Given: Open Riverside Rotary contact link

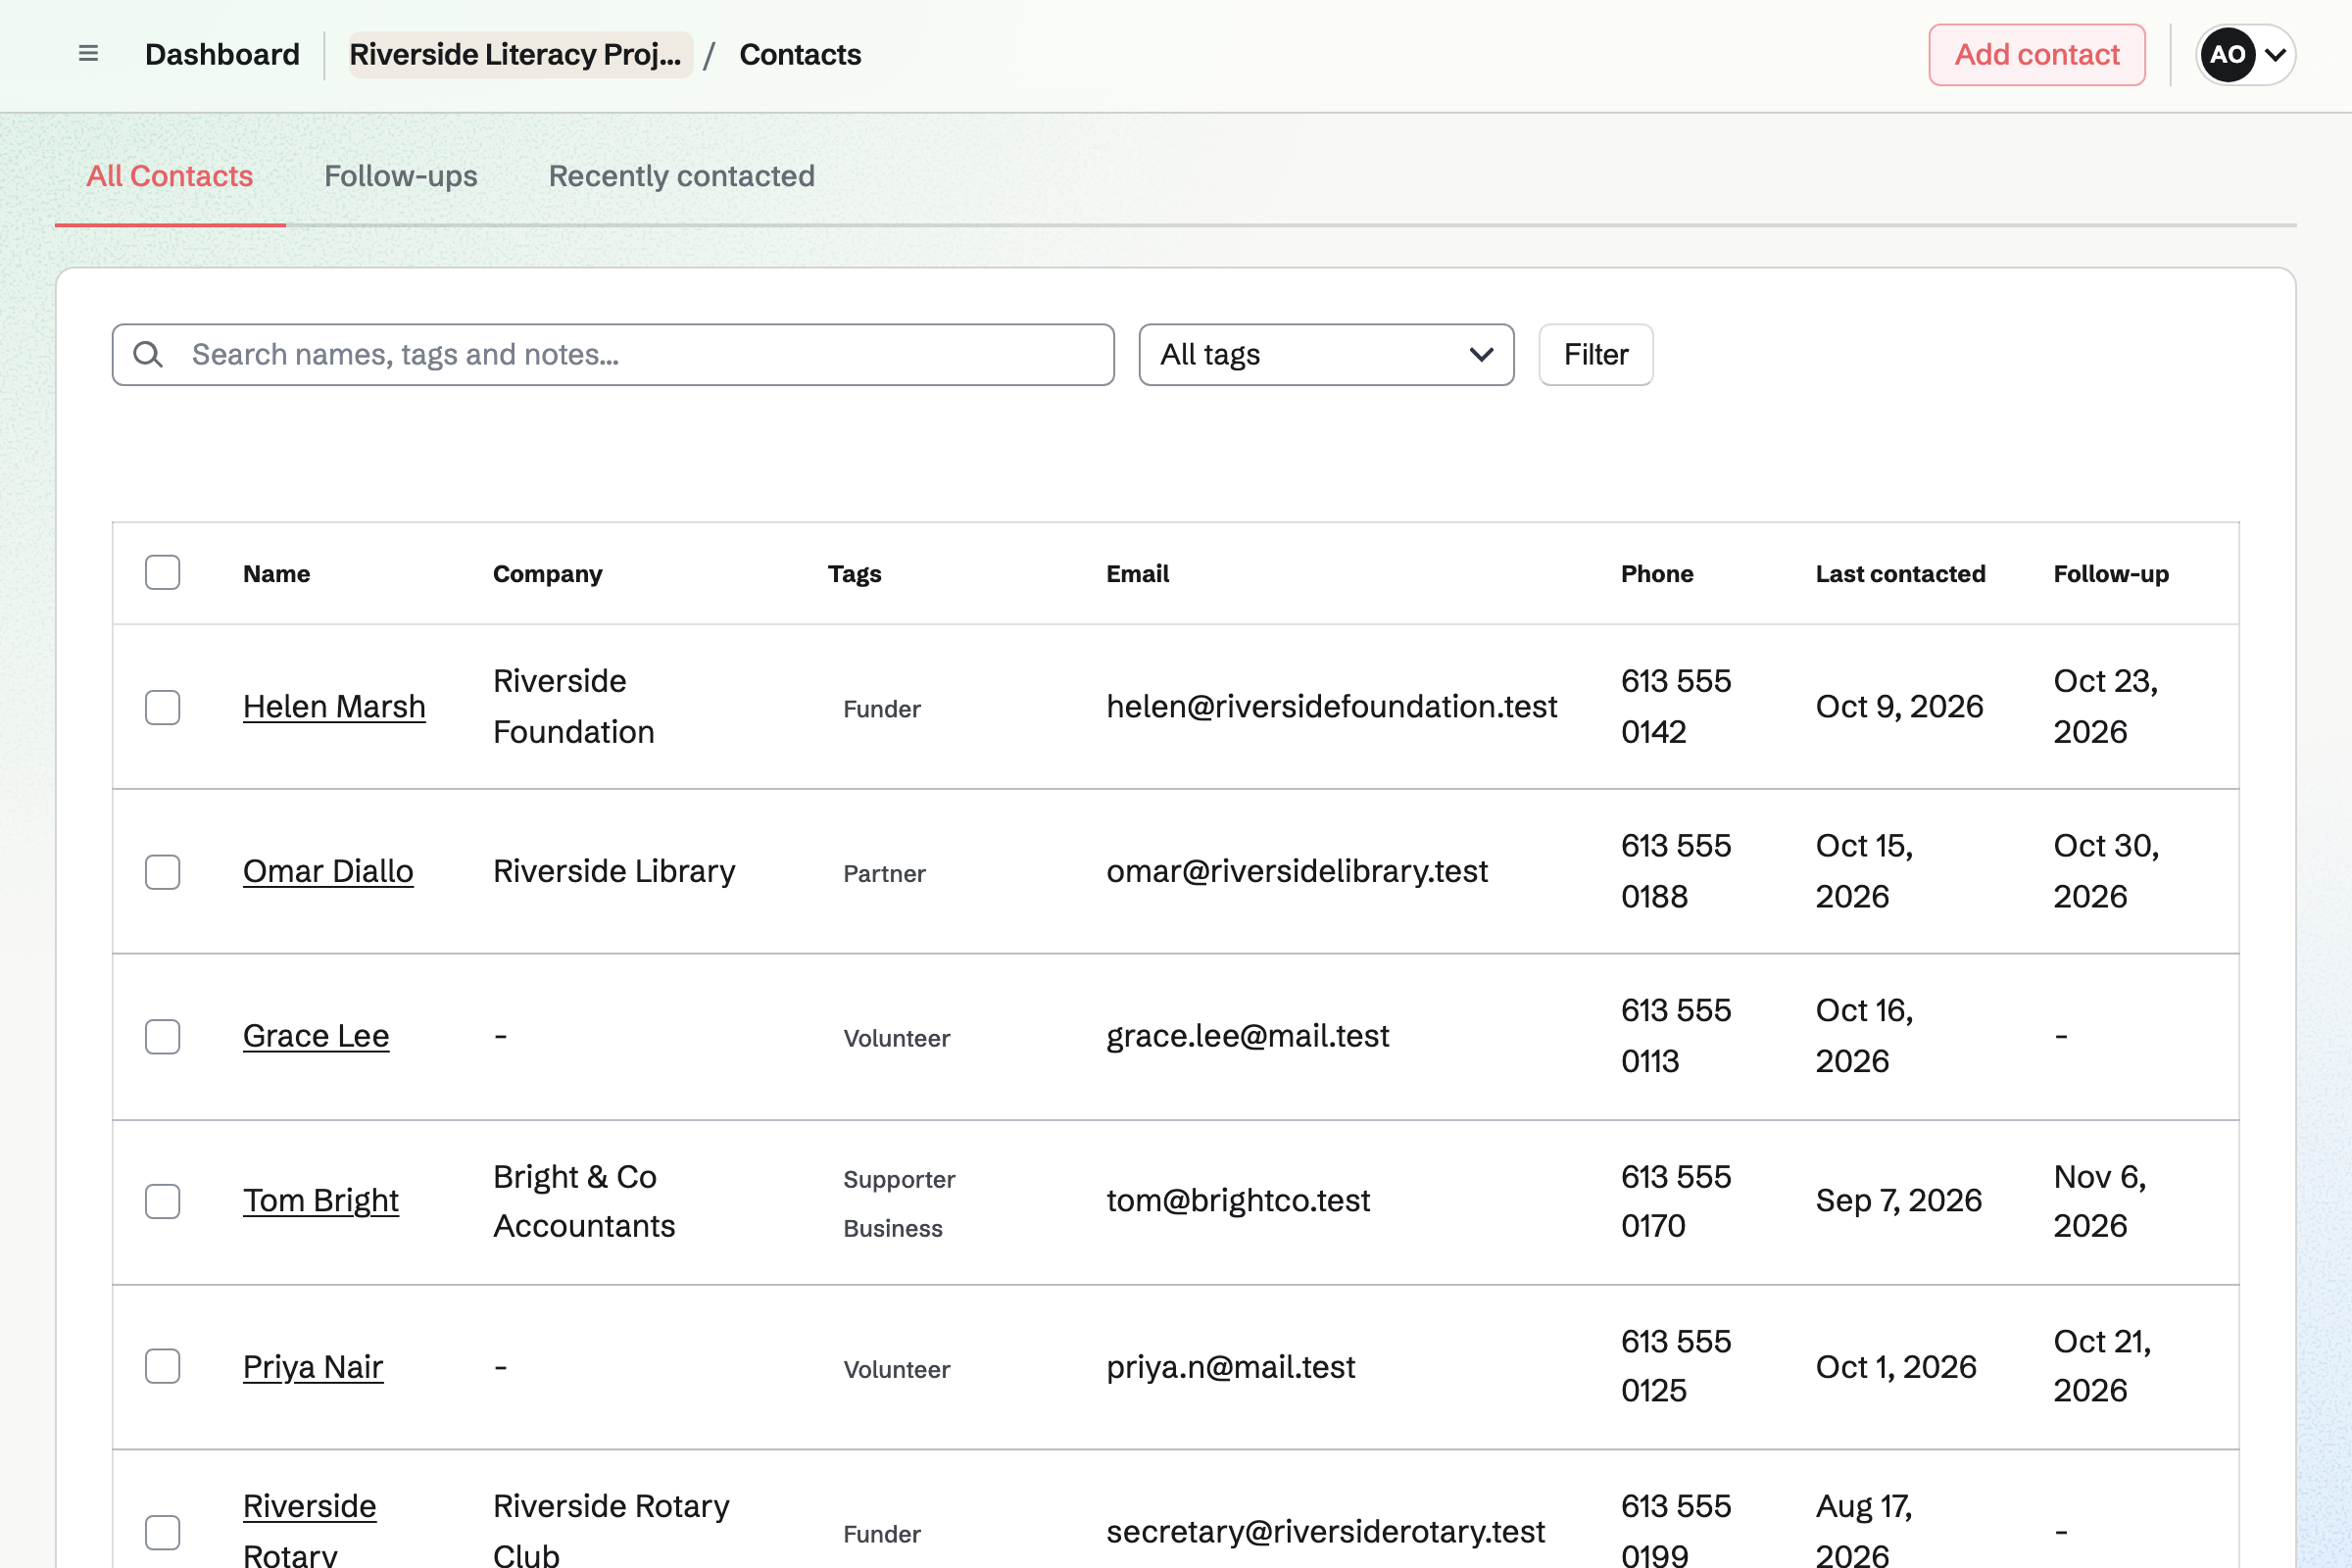Looking at the screenshot, I should (x=310, y=1530).
